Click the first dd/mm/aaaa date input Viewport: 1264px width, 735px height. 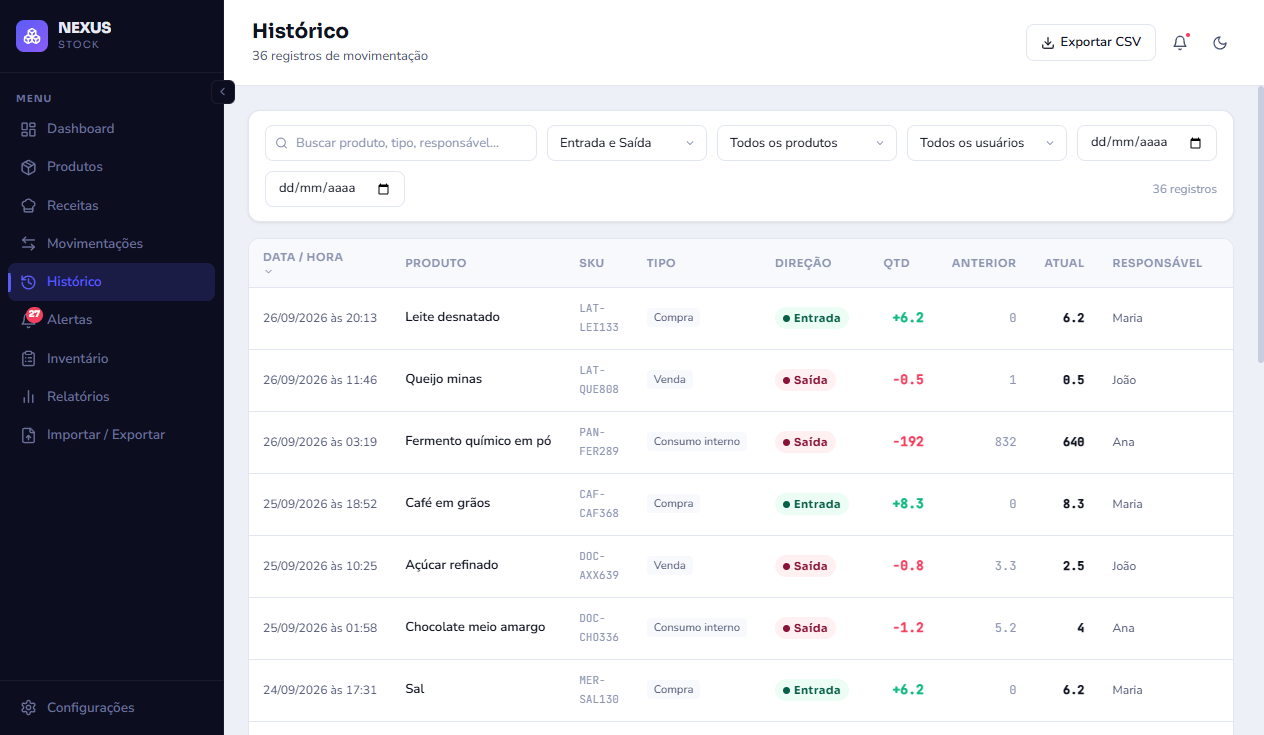[x=1147, y=143]
